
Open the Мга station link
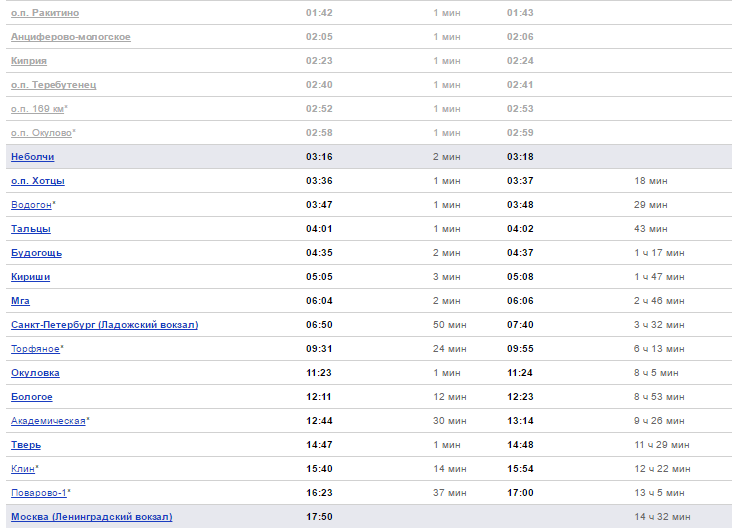tap(21, 301)
